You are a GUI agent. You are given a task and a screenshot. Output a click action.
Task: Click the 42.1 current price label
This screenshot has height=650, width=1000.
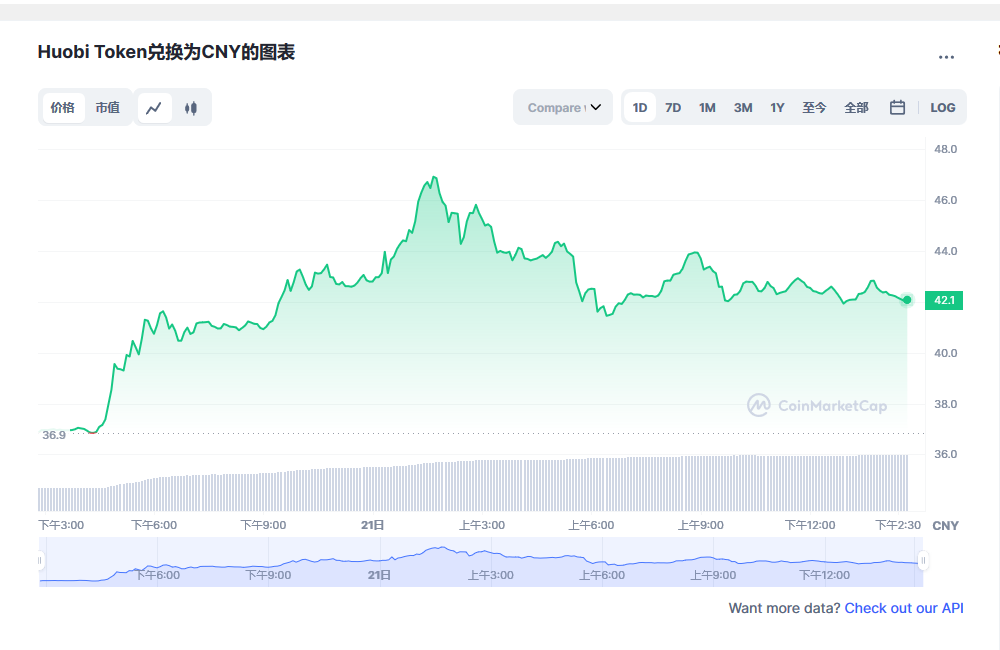[944, 300]
